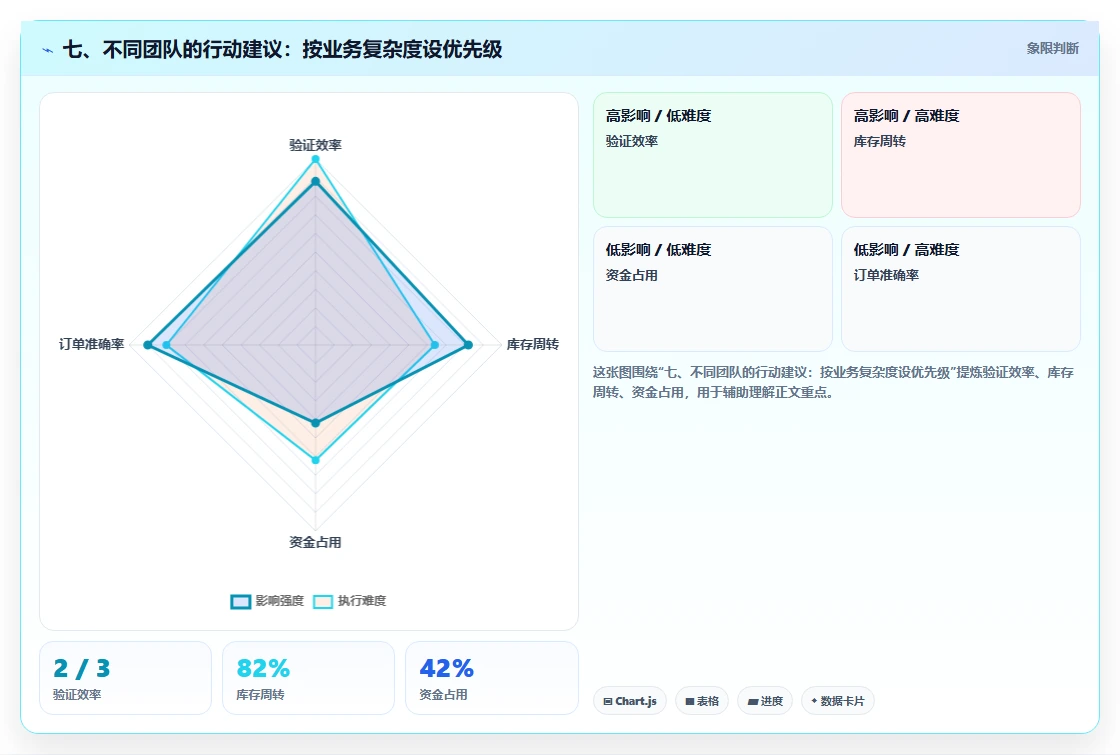Click the 82% stat value
1120x755 pixels.
pos(263,669)
